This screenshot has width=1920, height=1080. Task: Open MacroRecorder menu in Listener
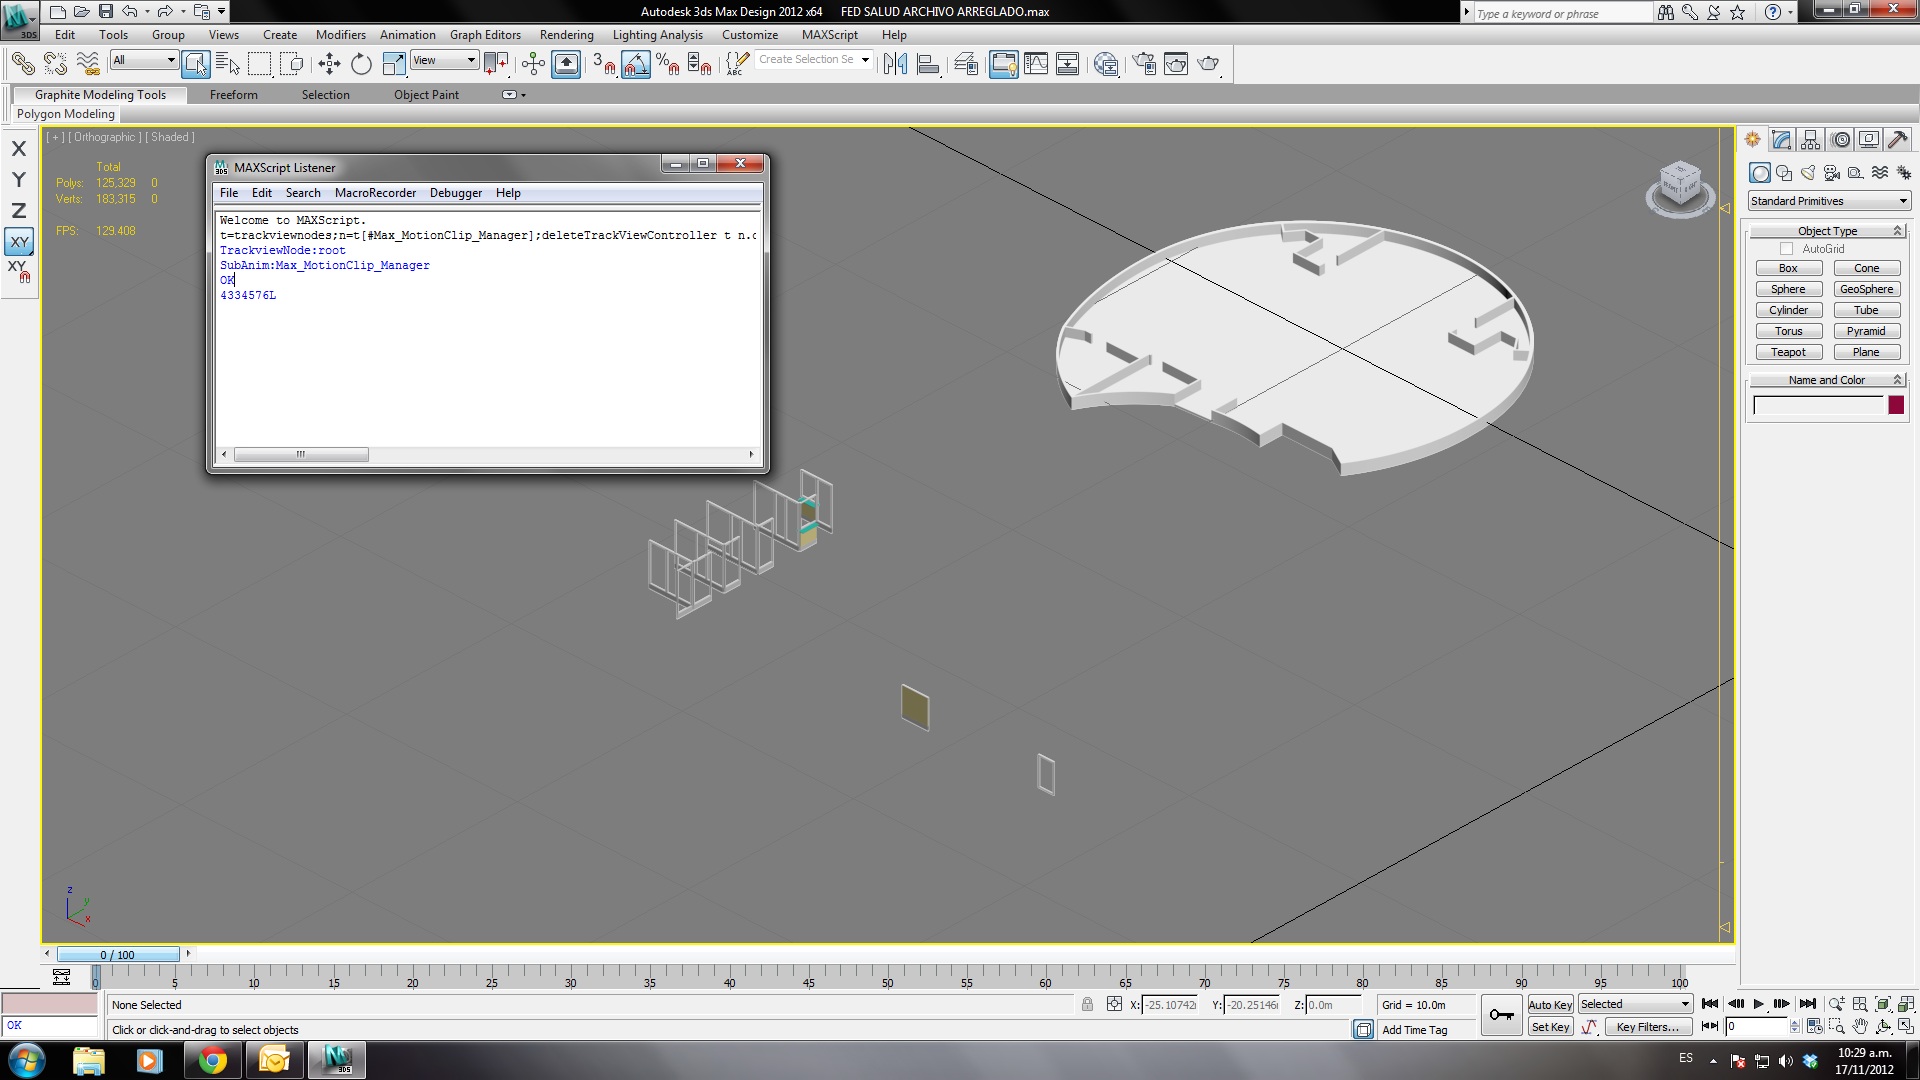pyautogui.click(x=375, y=193)
